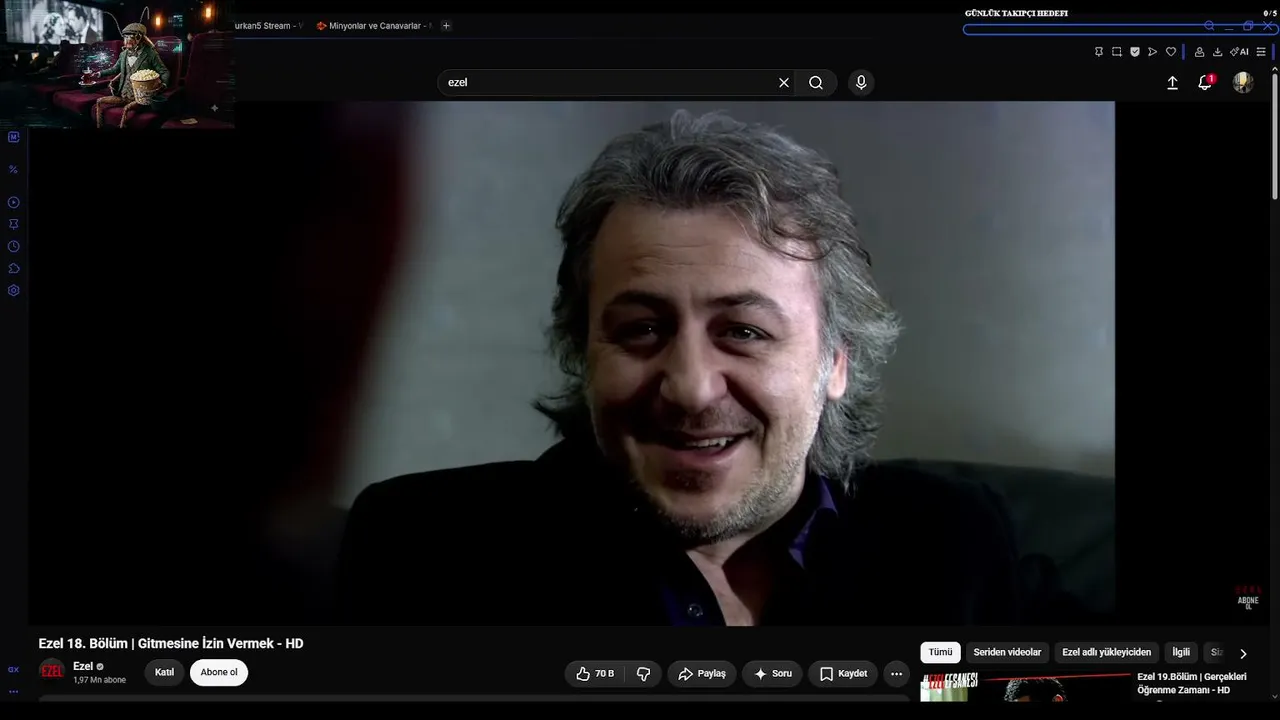
Task: Click the "1,97 Mn abone" subscriber count
Action: point(99,680)
